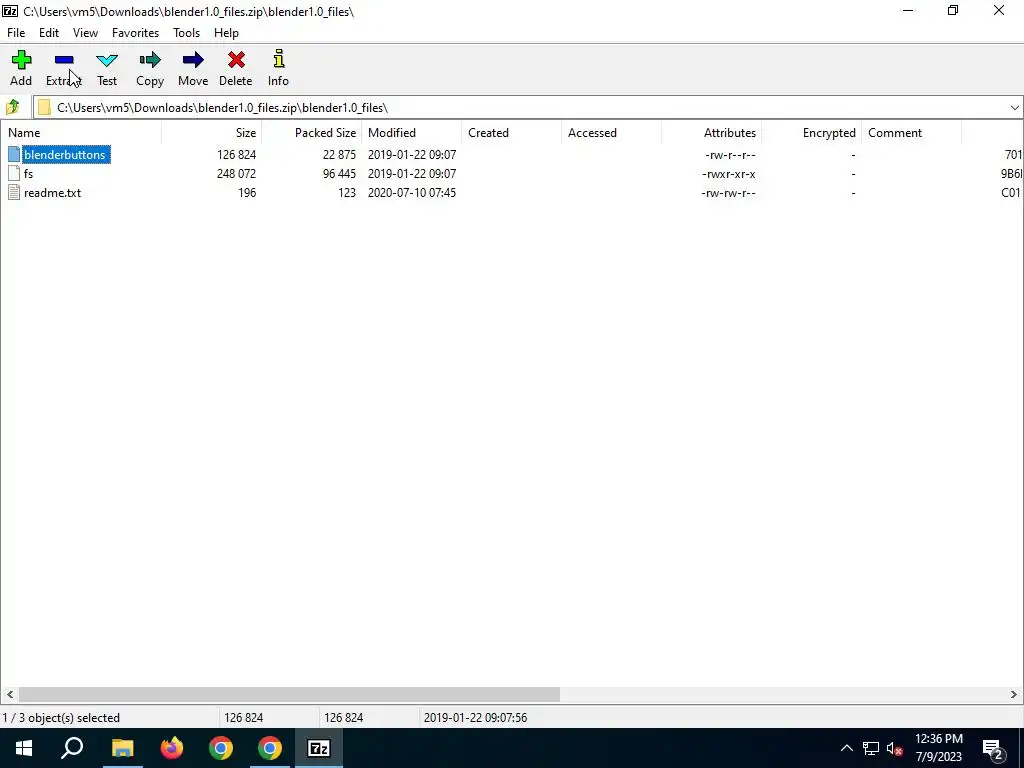Sort by Size column header
Screen dimensions: 1024x768
click(x=212, y=133)
